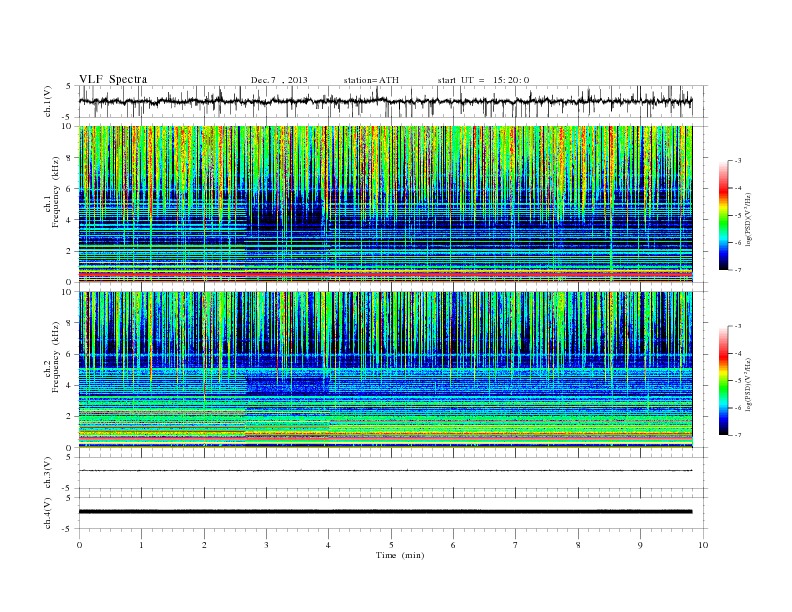Click the "ch.1(V)" axis label
The image size is (792, 612).
[48, 101]
